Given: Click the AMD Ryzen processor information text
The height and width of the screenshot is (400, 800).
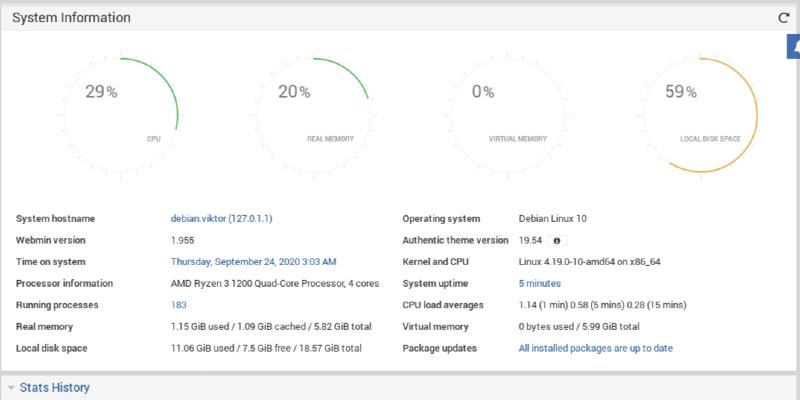Looking at the screenshot, I should click(x=269, y=283).
